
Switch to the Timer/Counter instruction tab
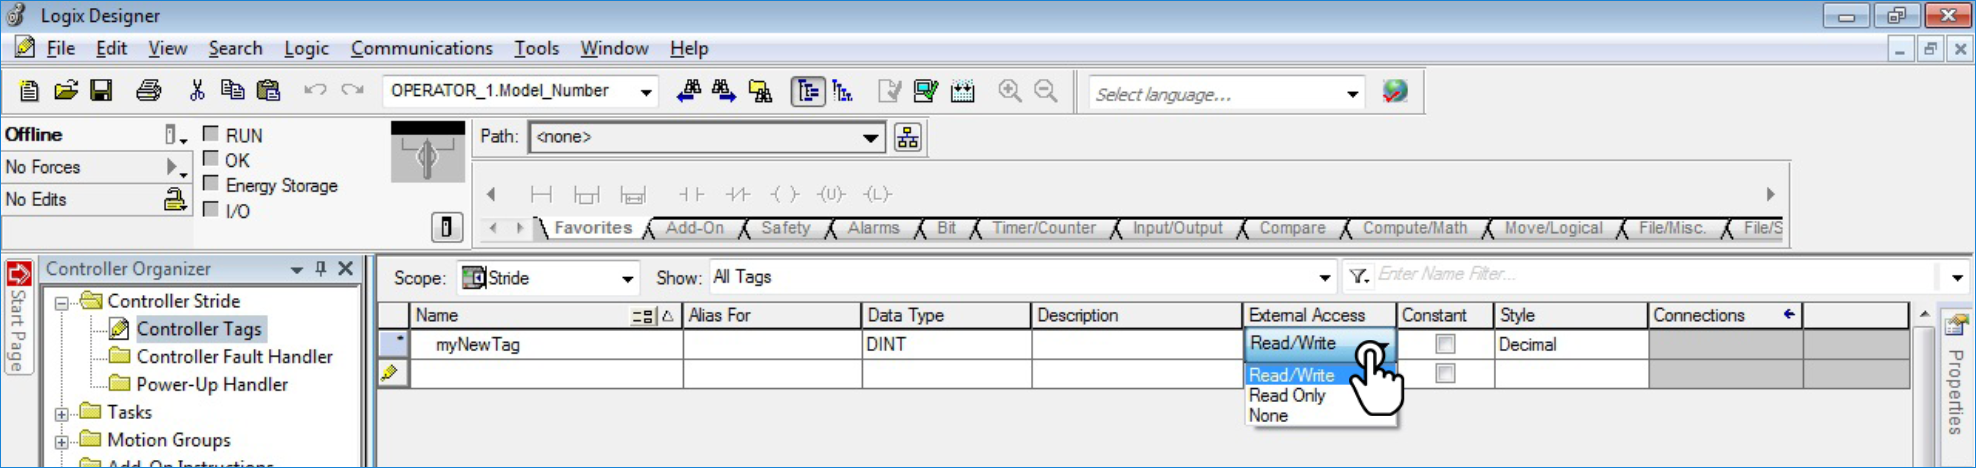pos(1043,228)
